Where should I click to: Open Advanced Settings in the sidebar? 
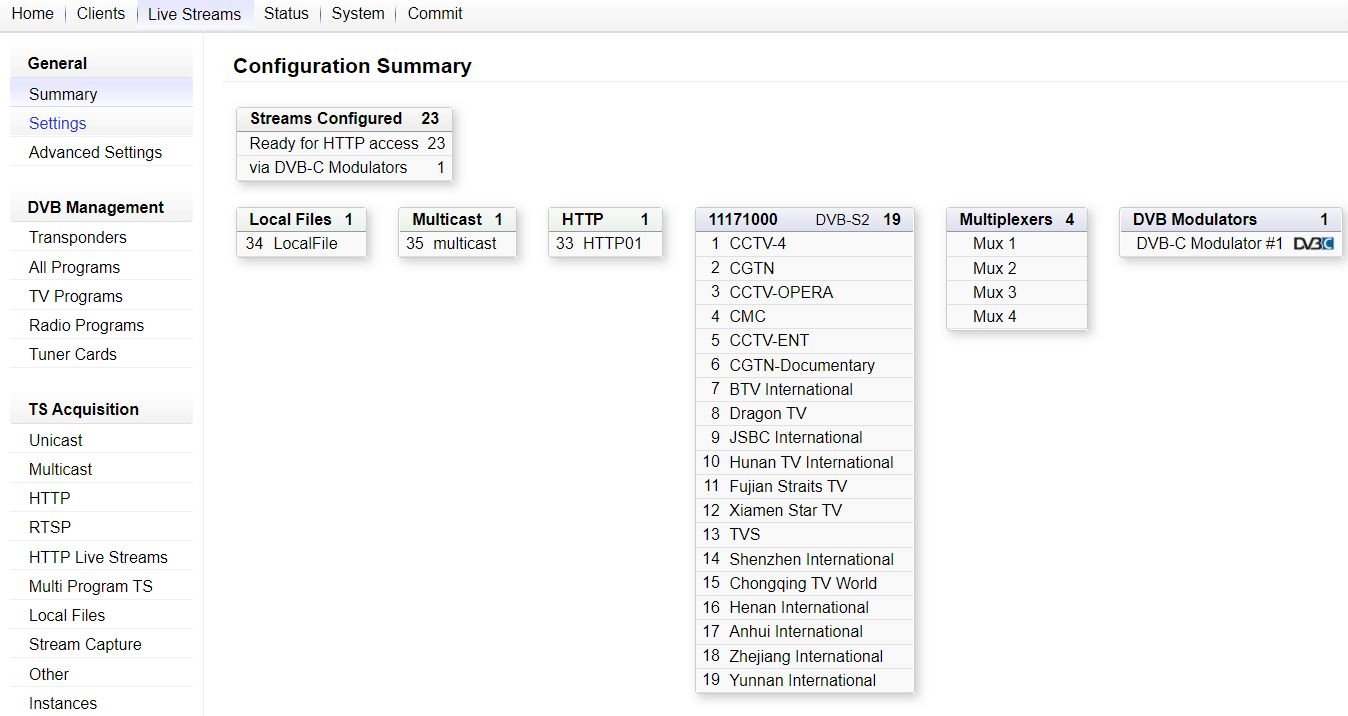pos(95,152)
